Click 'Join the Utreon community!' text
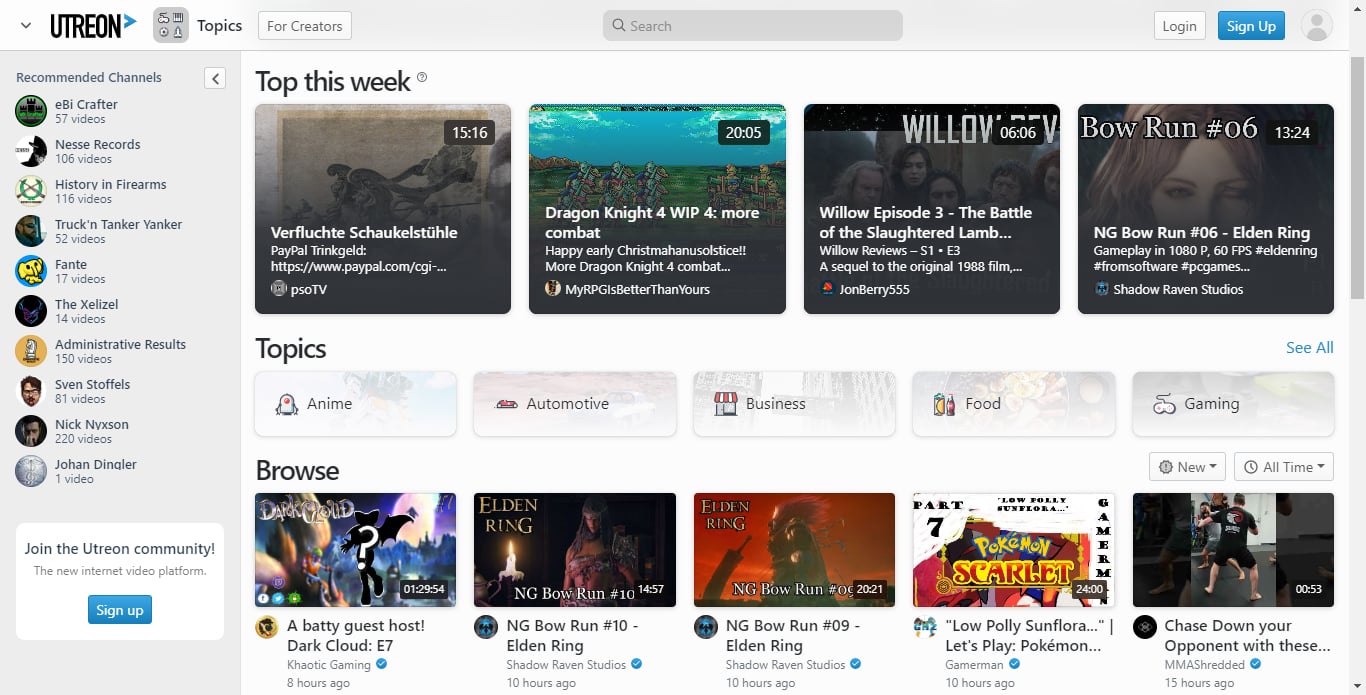 (120, 548)
